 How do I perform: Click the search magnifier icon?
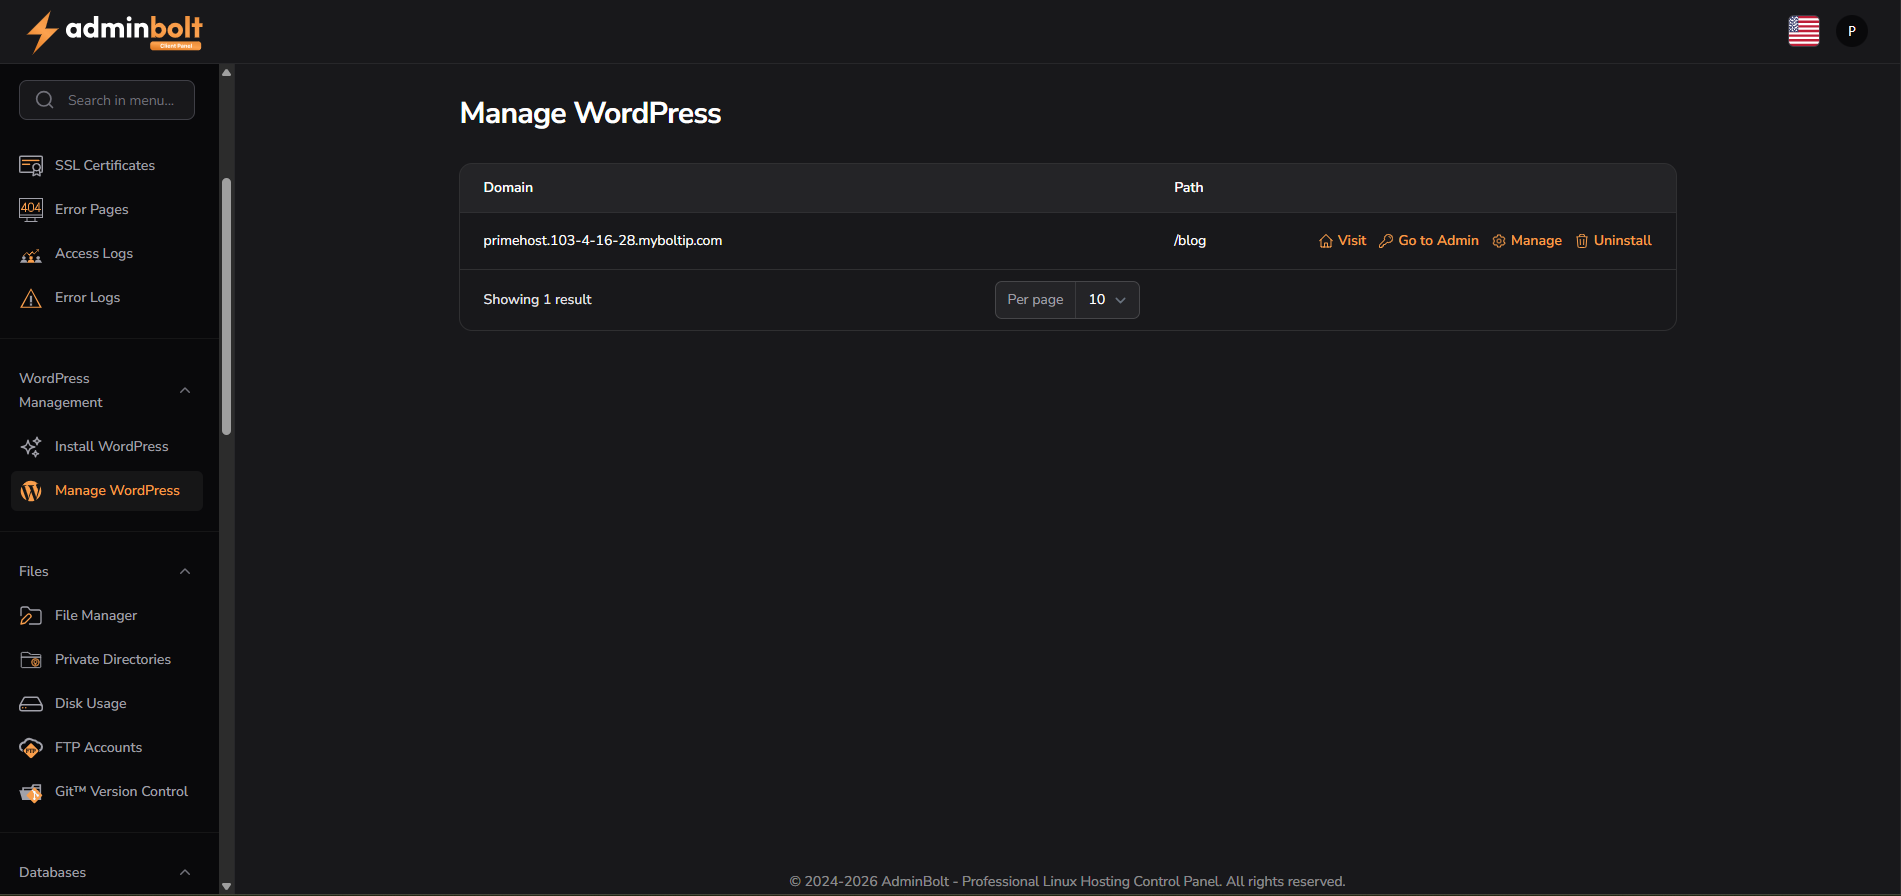click(45, 100)
